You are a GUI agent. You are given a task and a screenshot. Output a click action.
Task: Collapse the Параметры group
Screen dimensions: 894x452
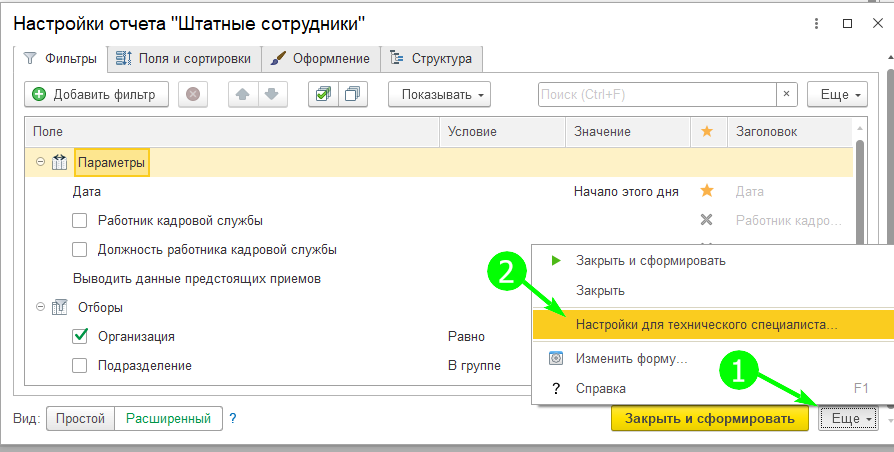(x=41, y=162)
